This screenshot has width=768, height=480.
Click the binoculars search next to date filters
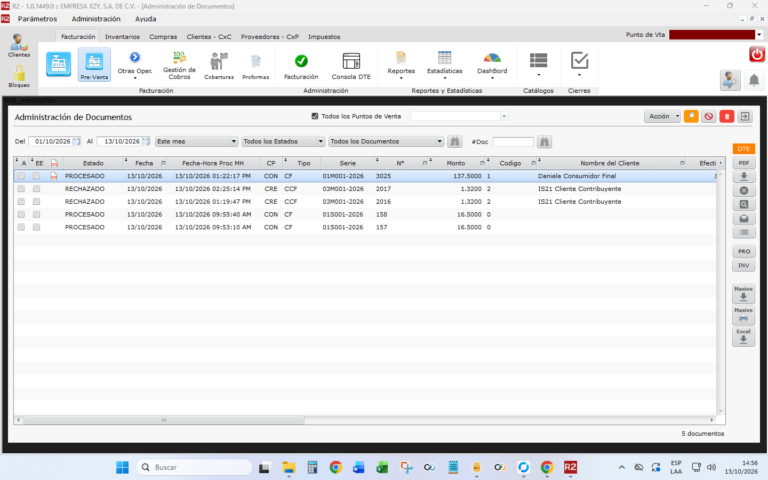455,142
